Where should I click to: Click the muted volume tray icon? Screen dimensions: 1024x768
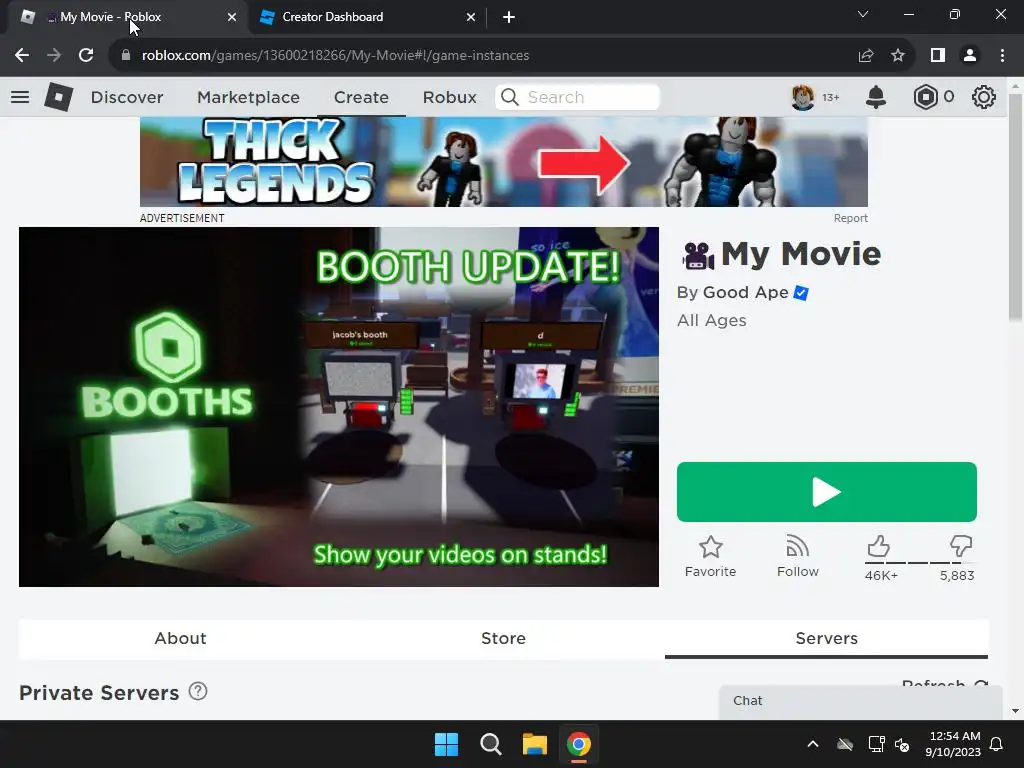(902, 744)
